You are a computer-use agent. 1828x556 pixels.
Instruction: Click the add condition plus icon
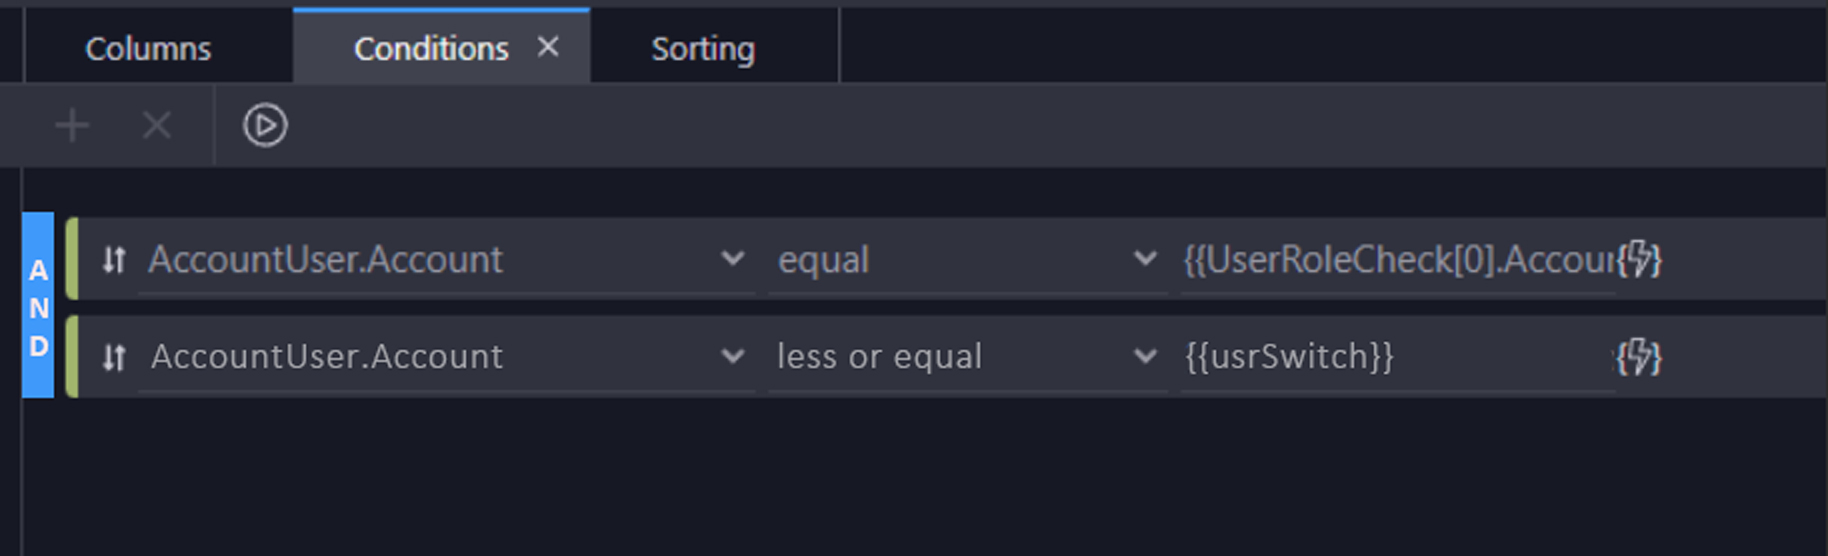click(72, 126)
